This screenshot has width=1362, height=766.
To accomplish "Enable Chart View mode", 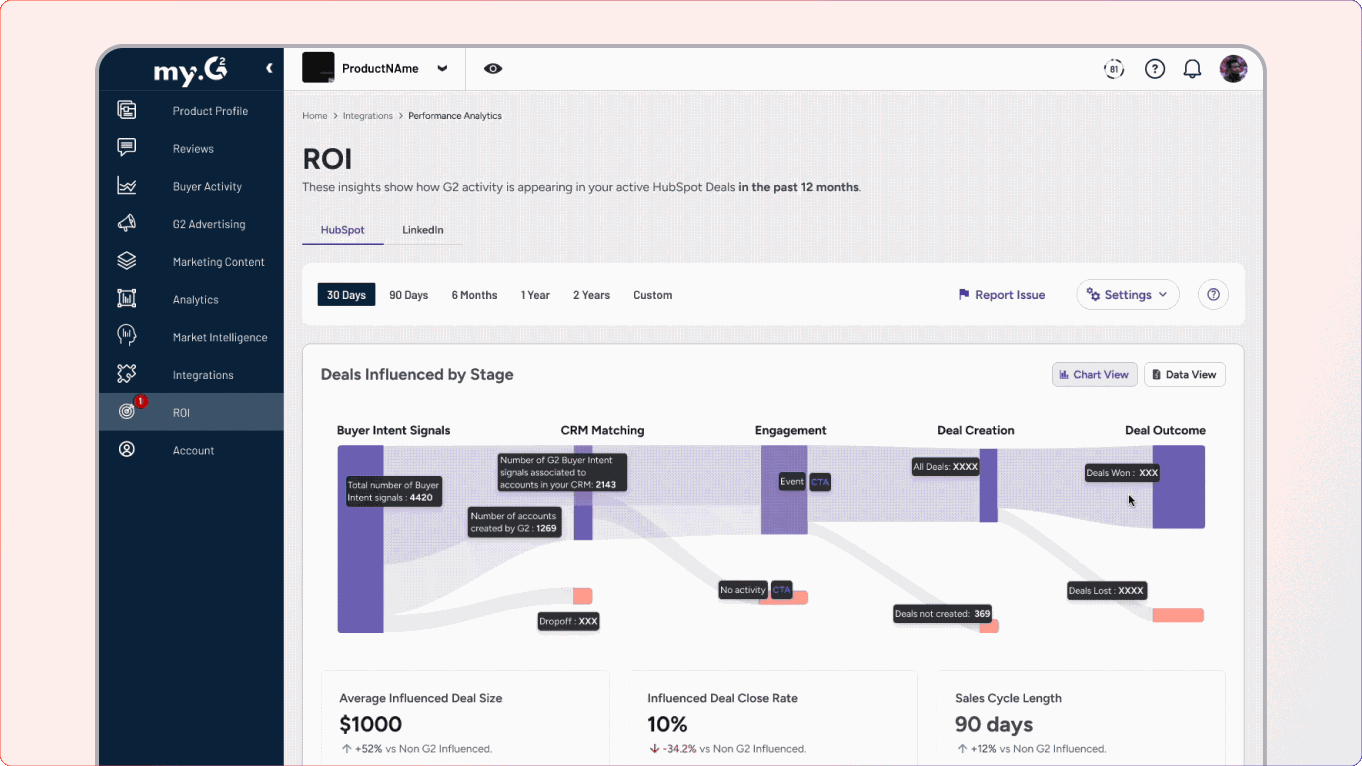I will click(1094, 374).
